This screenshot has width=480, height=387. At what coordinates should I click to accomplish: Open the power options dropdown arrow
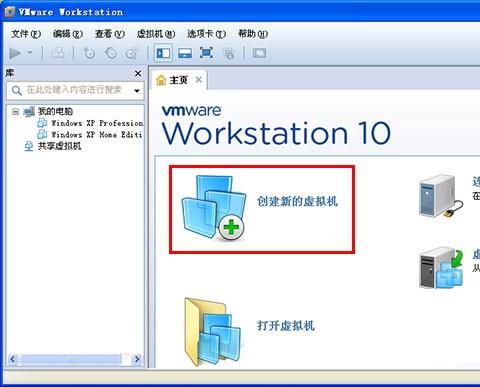coord(30,53)
